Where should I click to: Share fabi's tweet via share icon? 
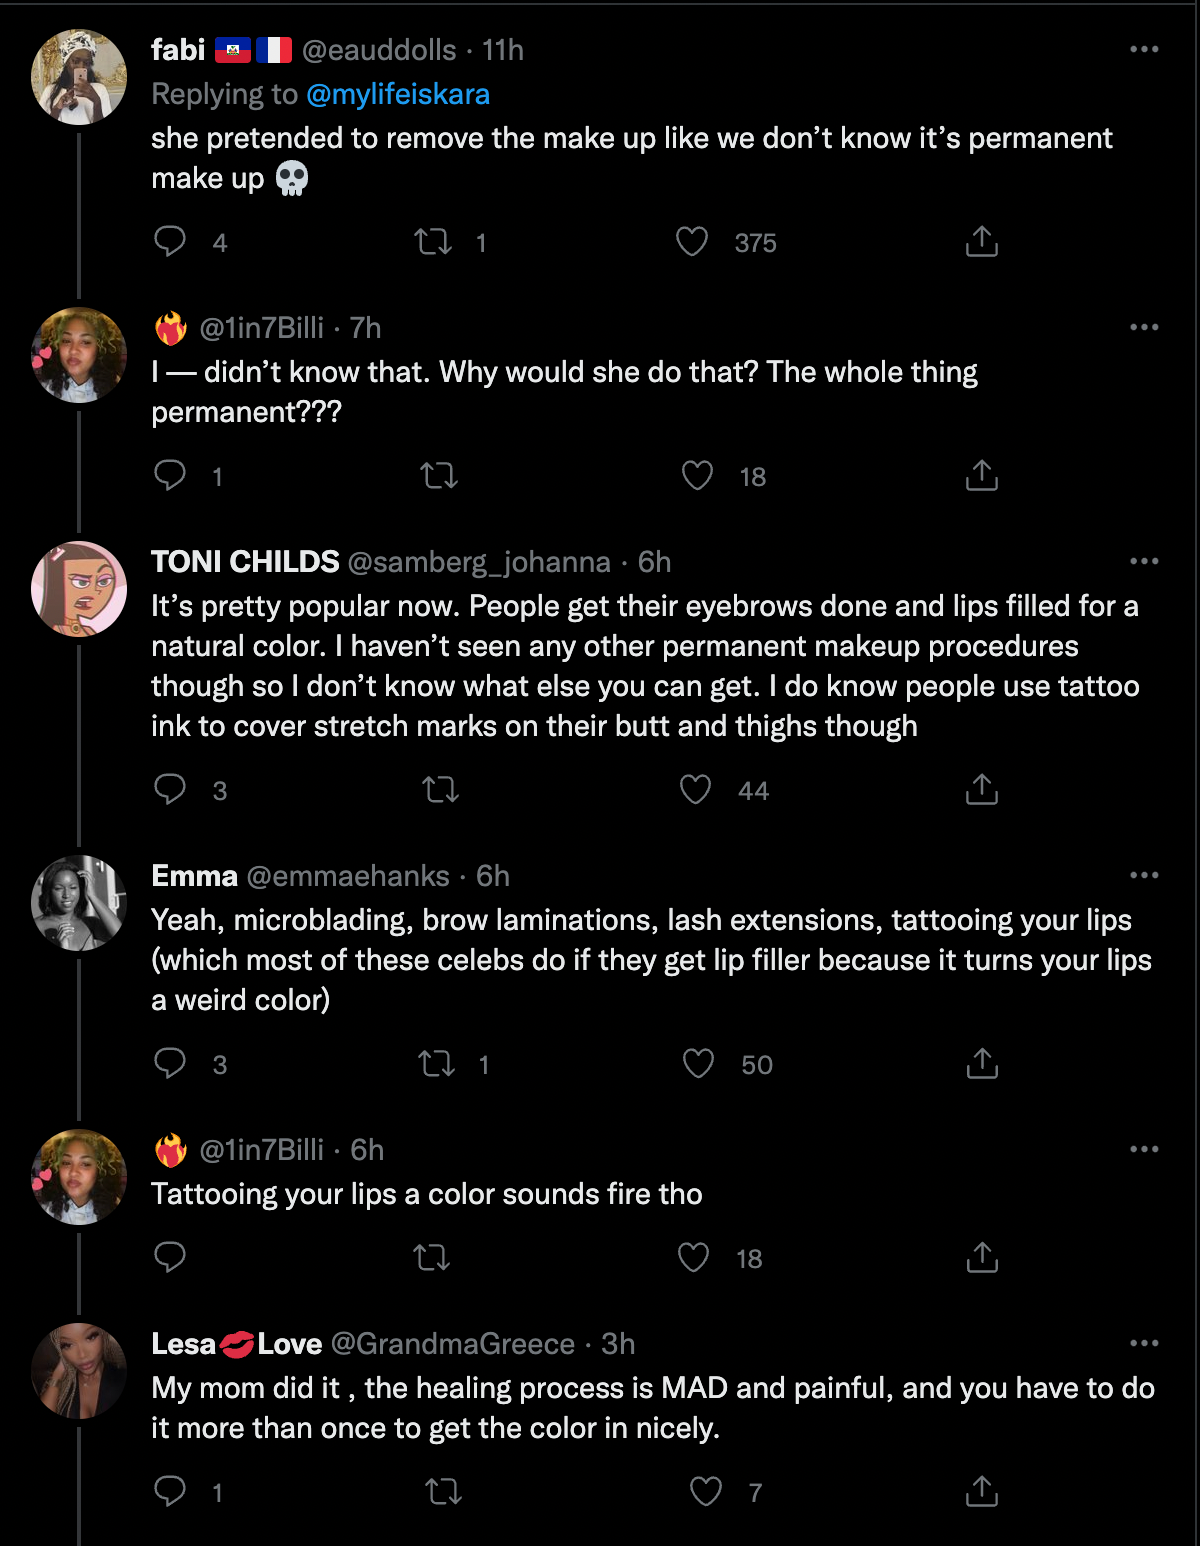point(982,242)
